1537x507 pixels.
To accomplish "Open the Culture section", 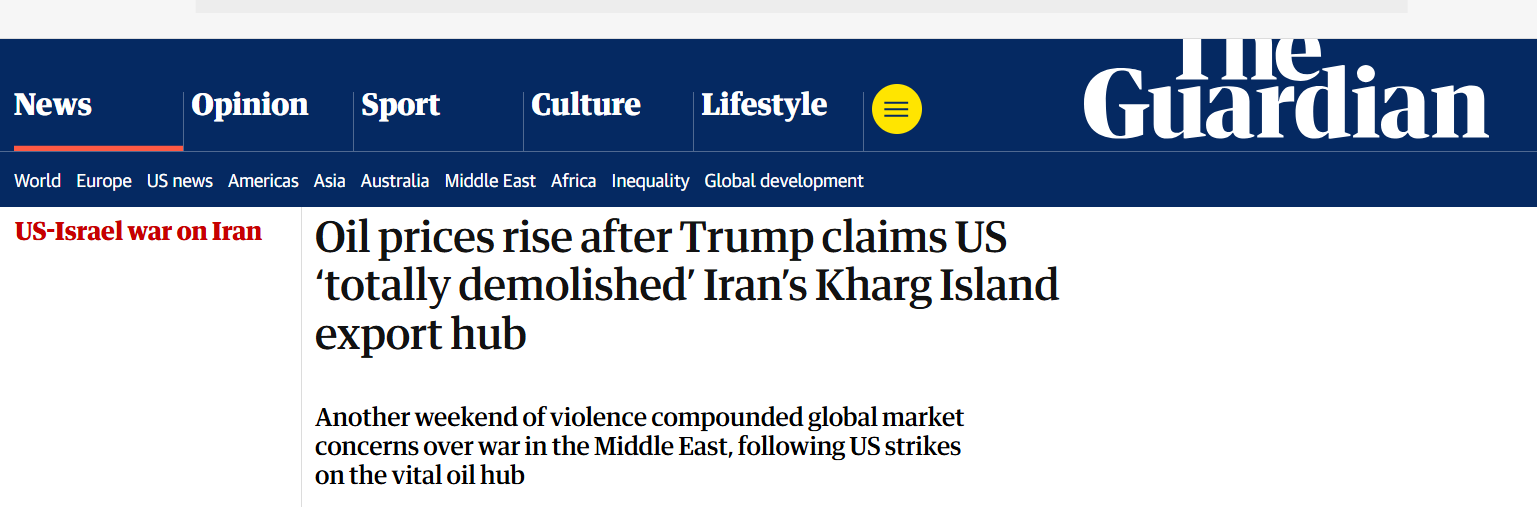I will point(586,105).
